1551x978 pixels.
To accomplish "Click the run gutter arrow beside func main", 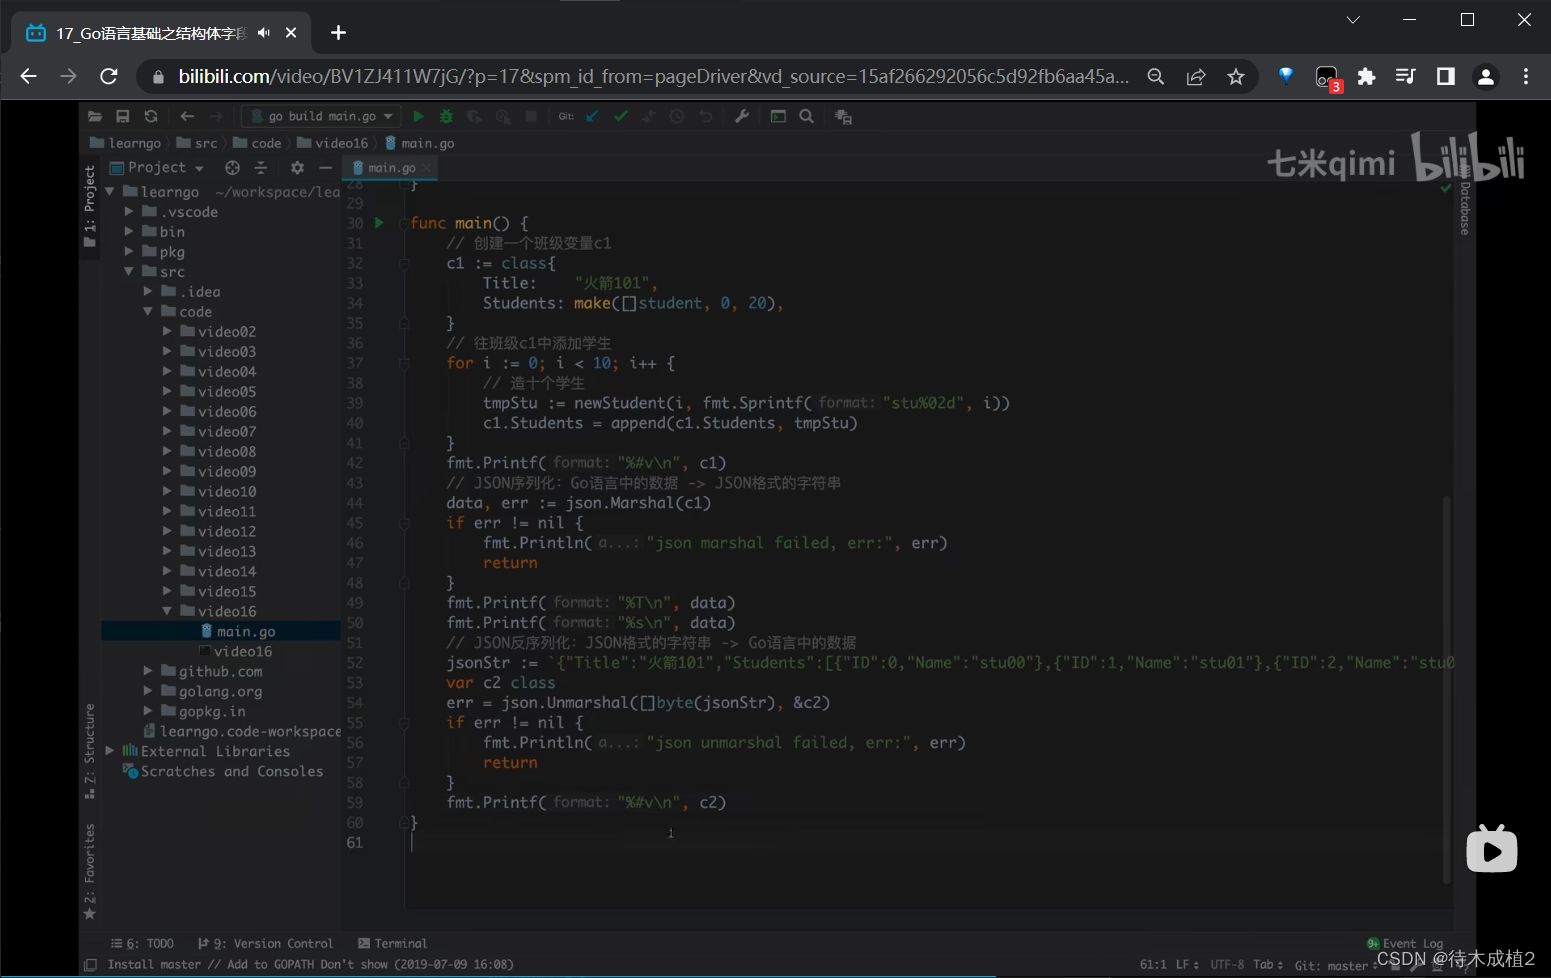I will [379, 223].
